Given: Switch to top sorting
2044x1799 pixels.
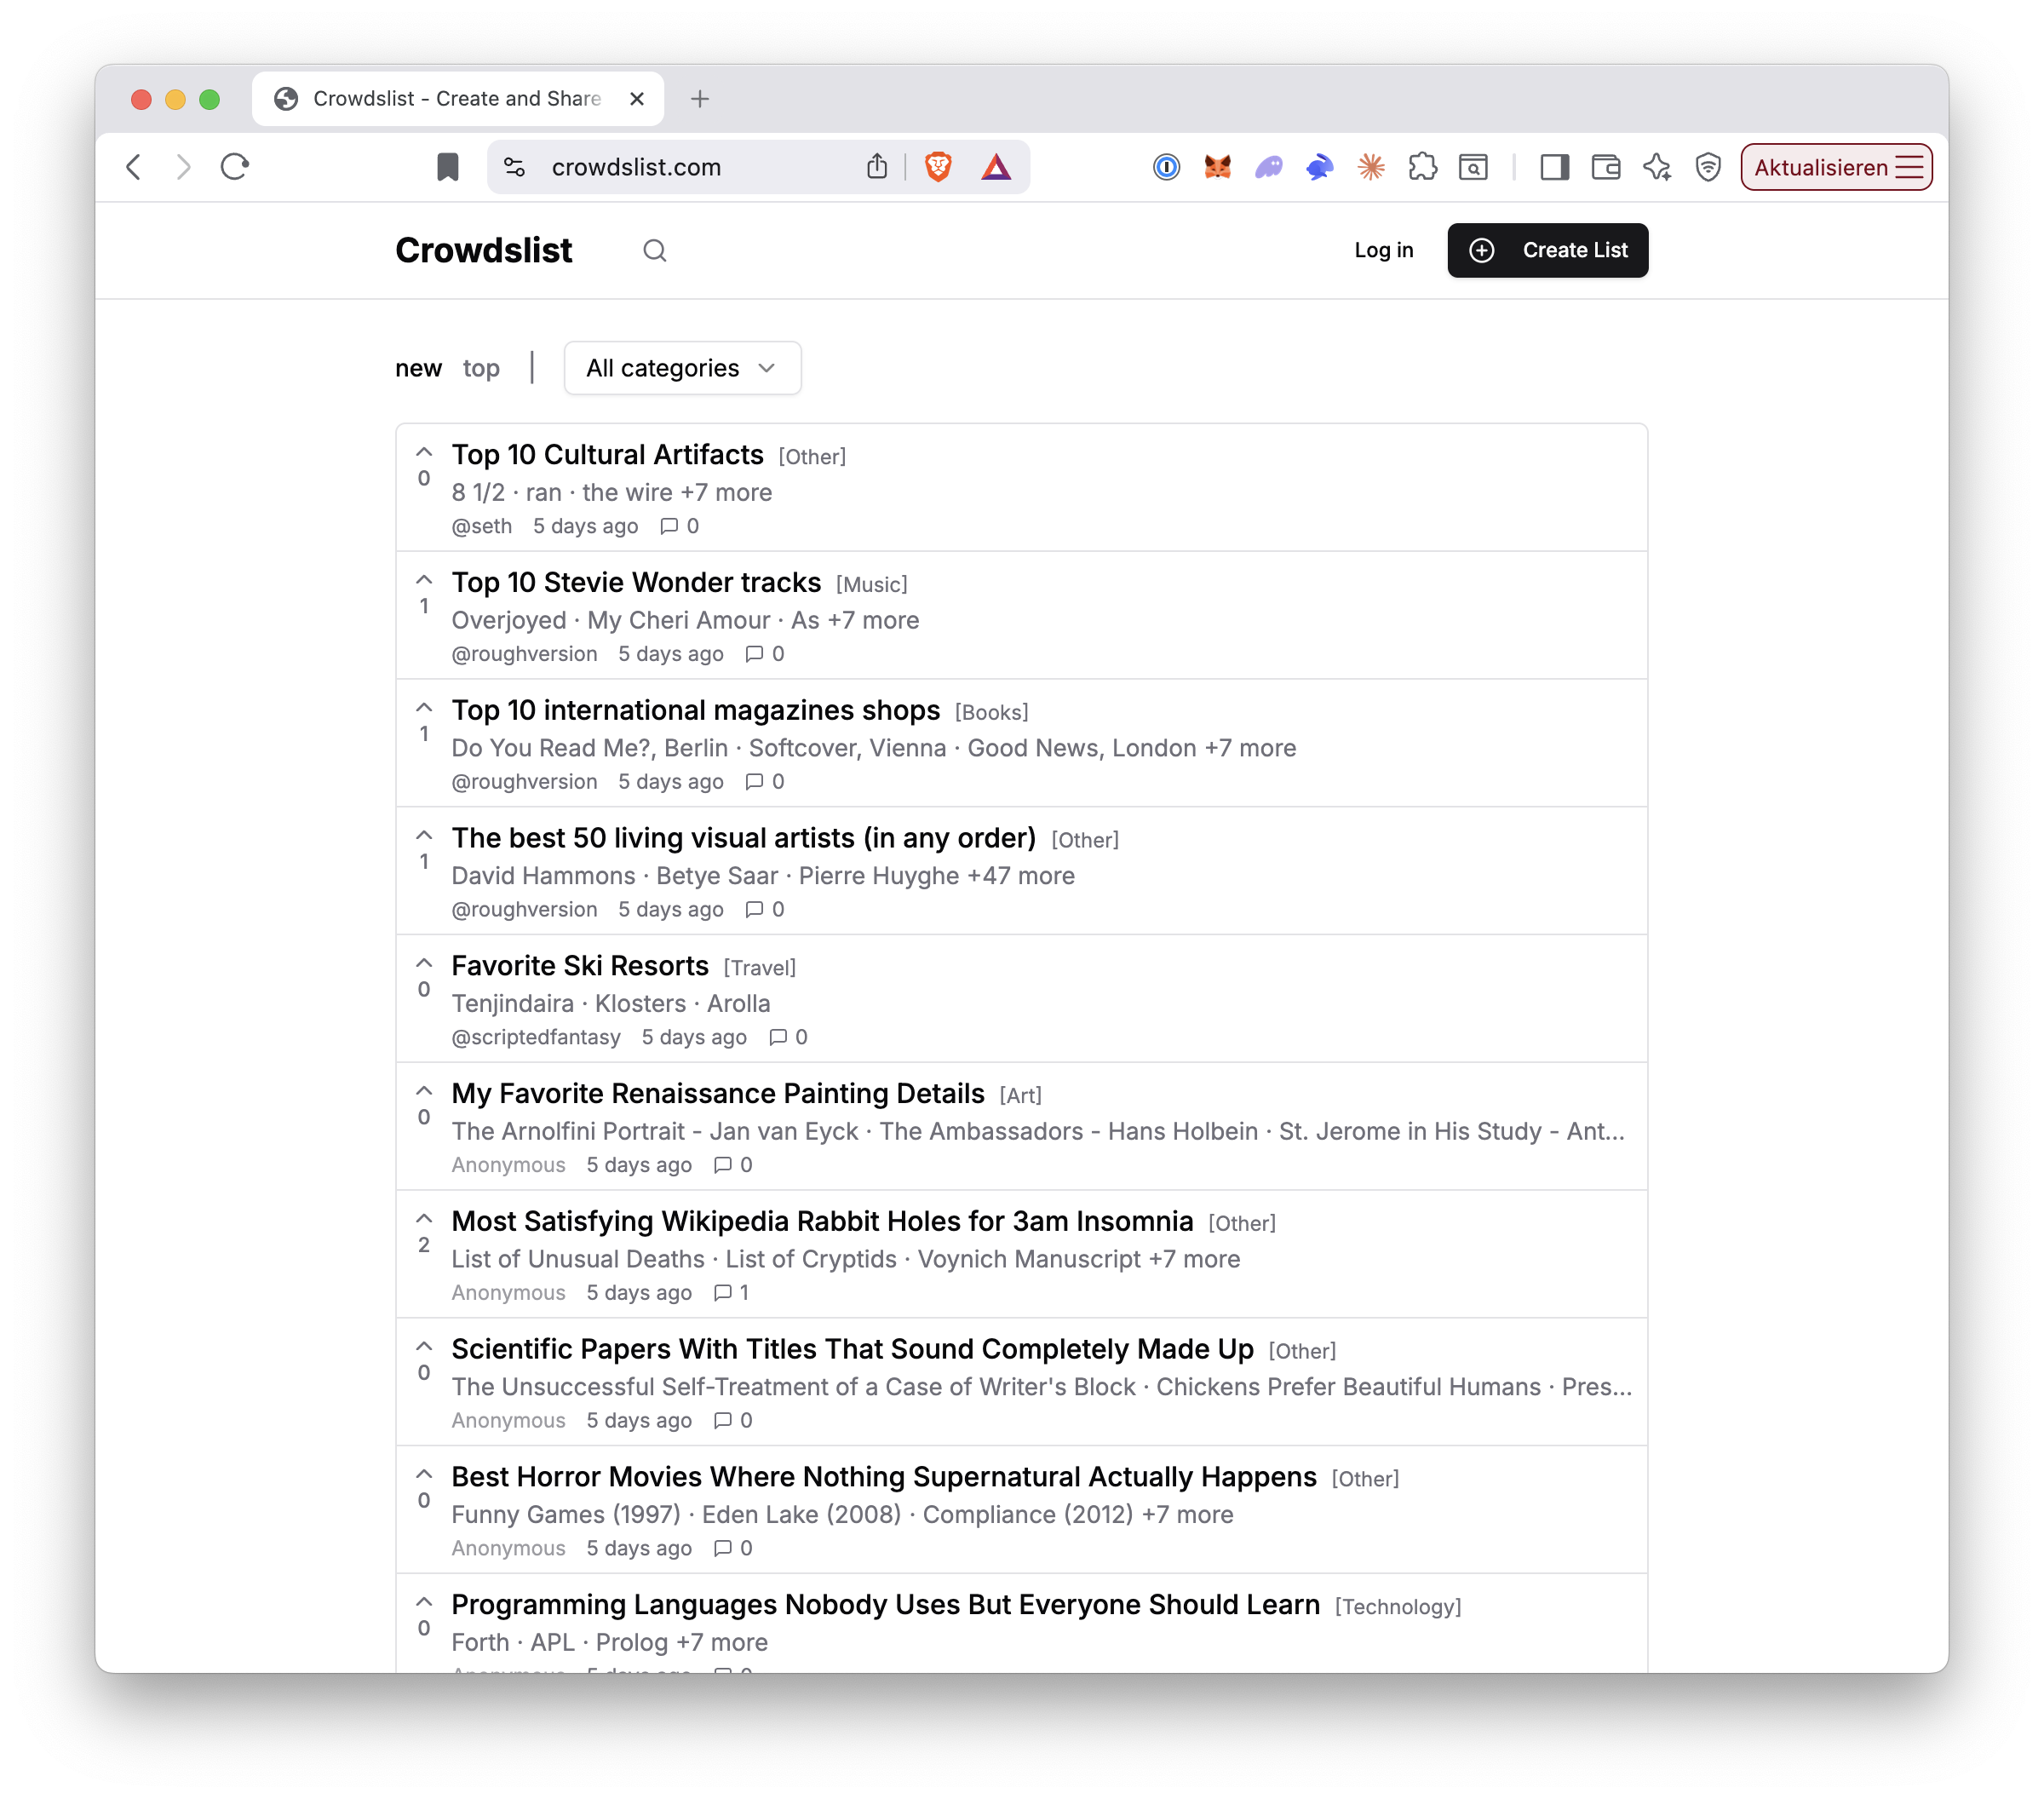Looking at the screenshot, I should click(x=481, y=368).
